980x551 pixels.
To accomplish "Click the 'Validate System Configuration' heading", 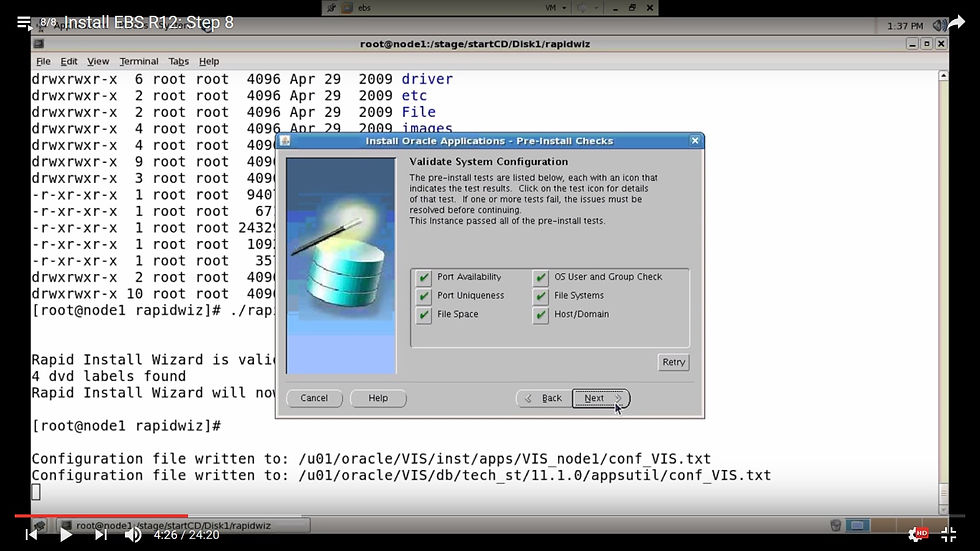I will [489, 161].
